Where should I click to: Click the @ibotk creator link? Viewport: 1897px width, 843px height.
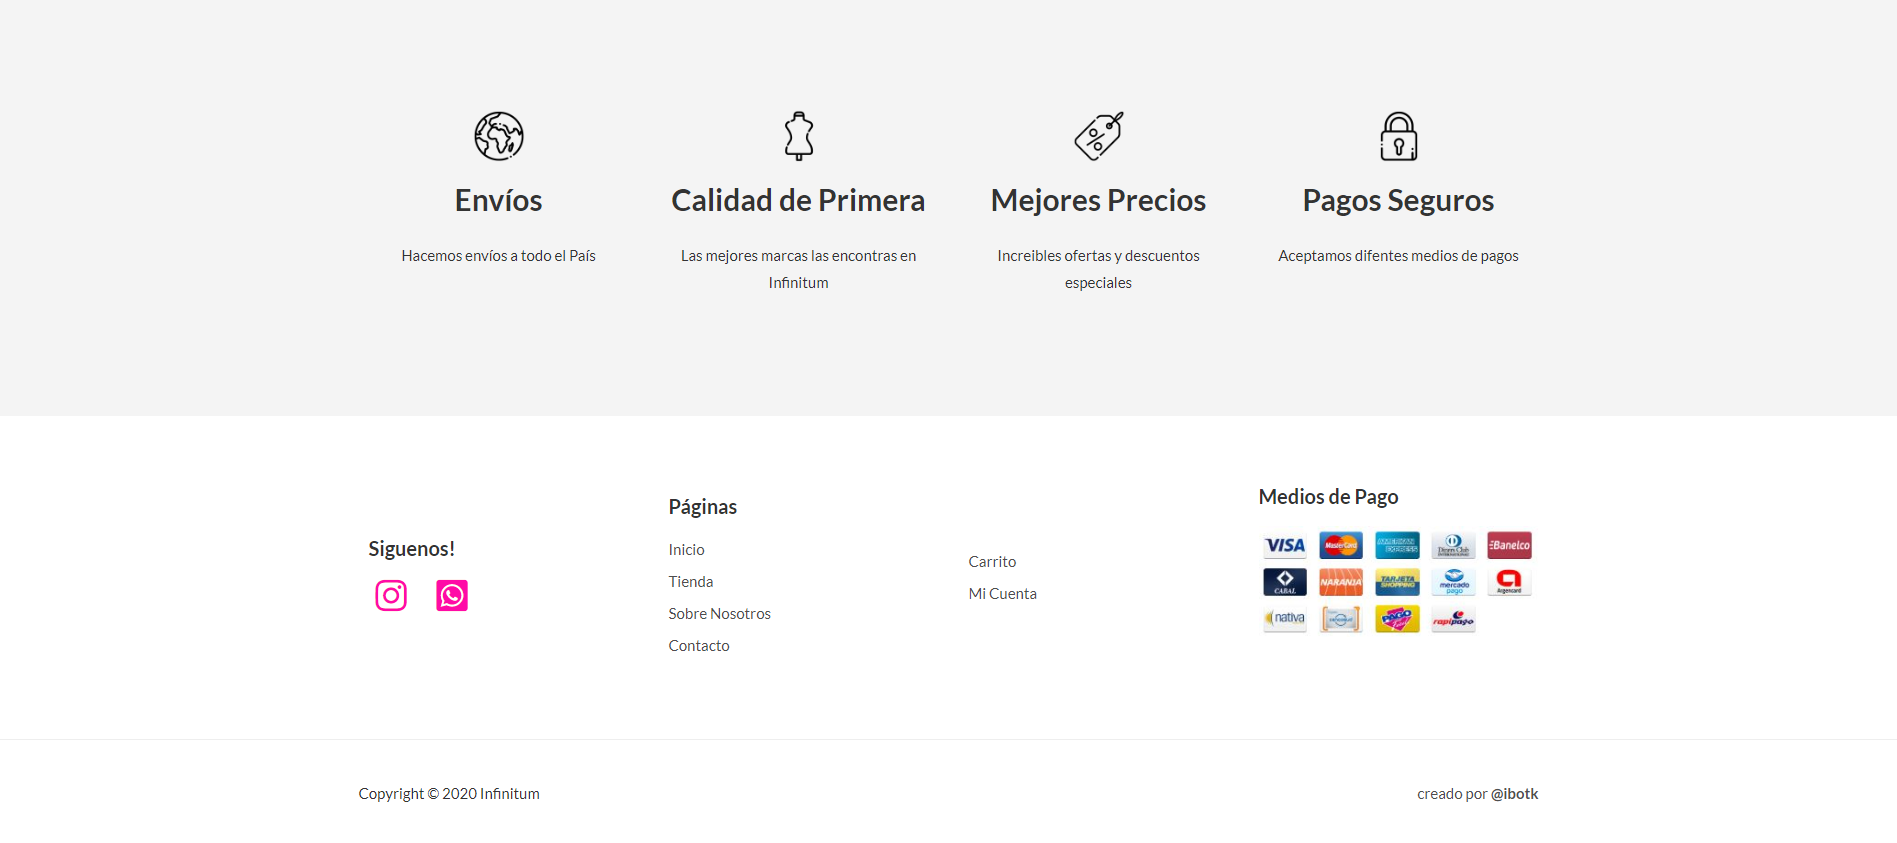click(1514, 794)
